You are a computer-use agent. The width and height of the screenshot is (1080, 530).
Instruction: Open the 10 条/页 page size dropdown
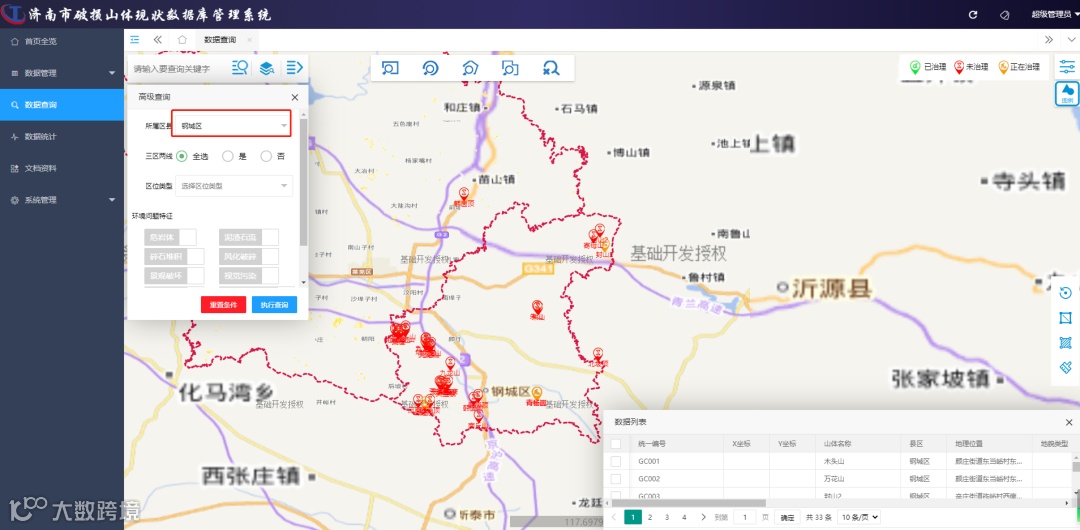(x=859, y=517)
